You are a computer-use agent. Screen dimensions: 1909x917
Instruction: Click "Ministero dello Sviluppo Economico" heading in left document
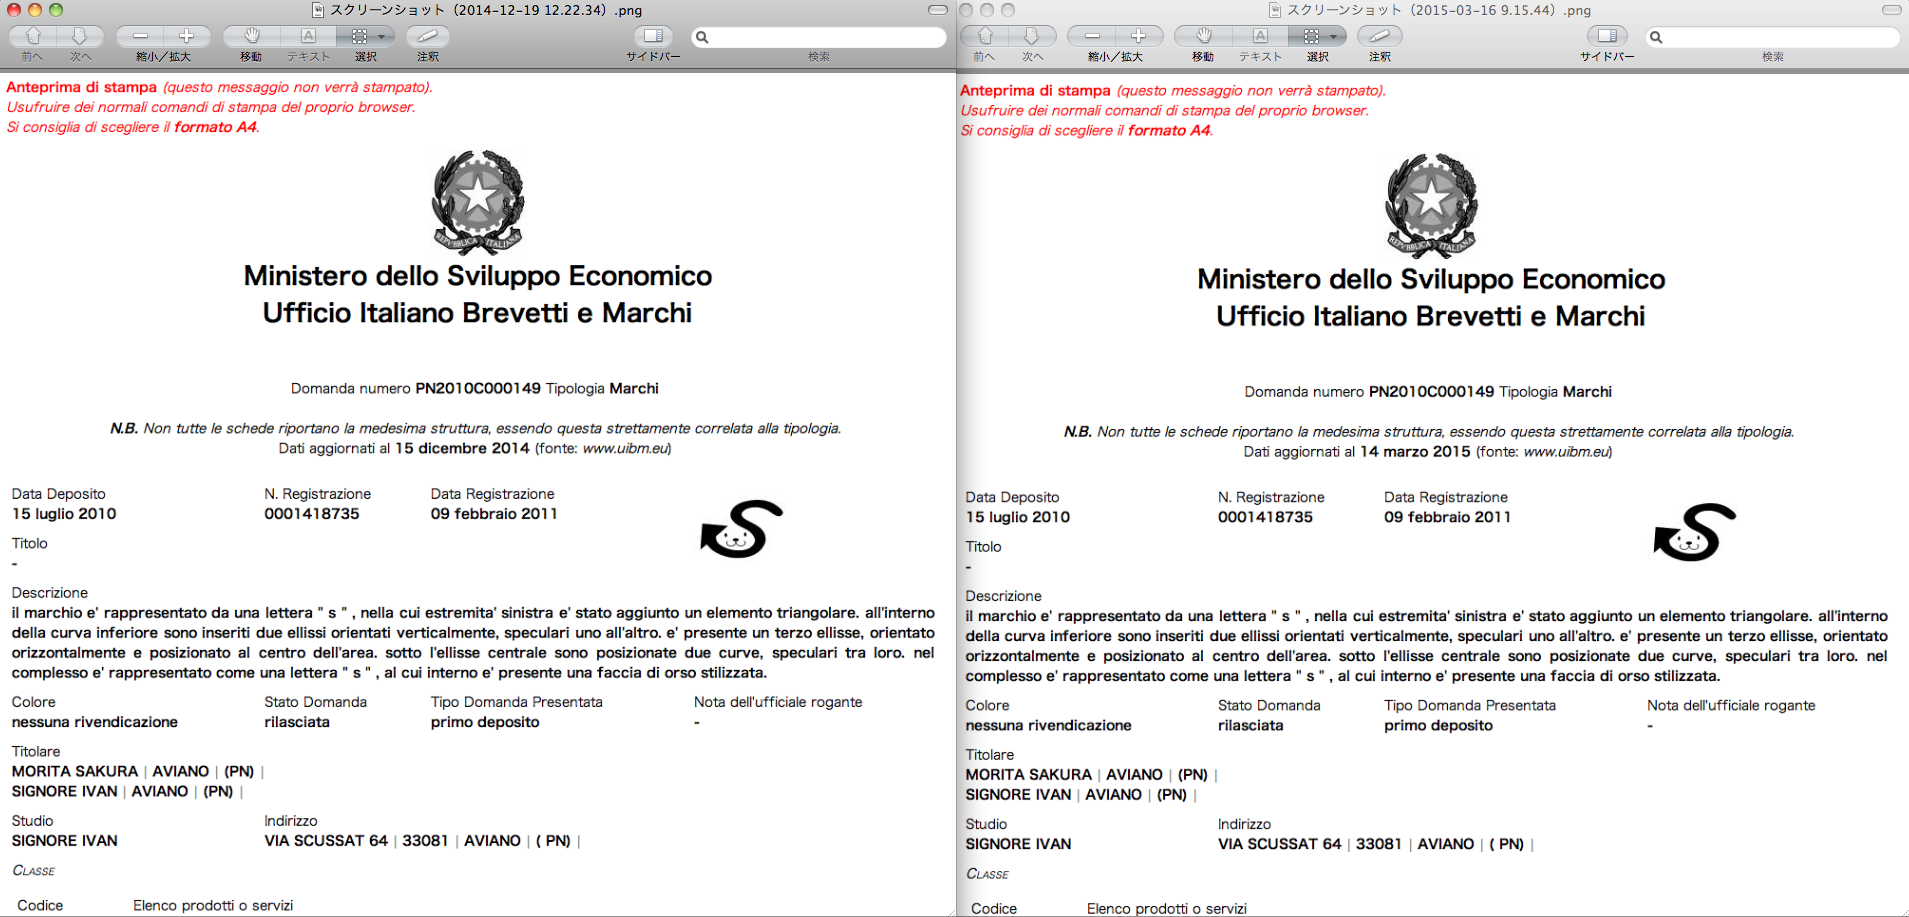478,276
